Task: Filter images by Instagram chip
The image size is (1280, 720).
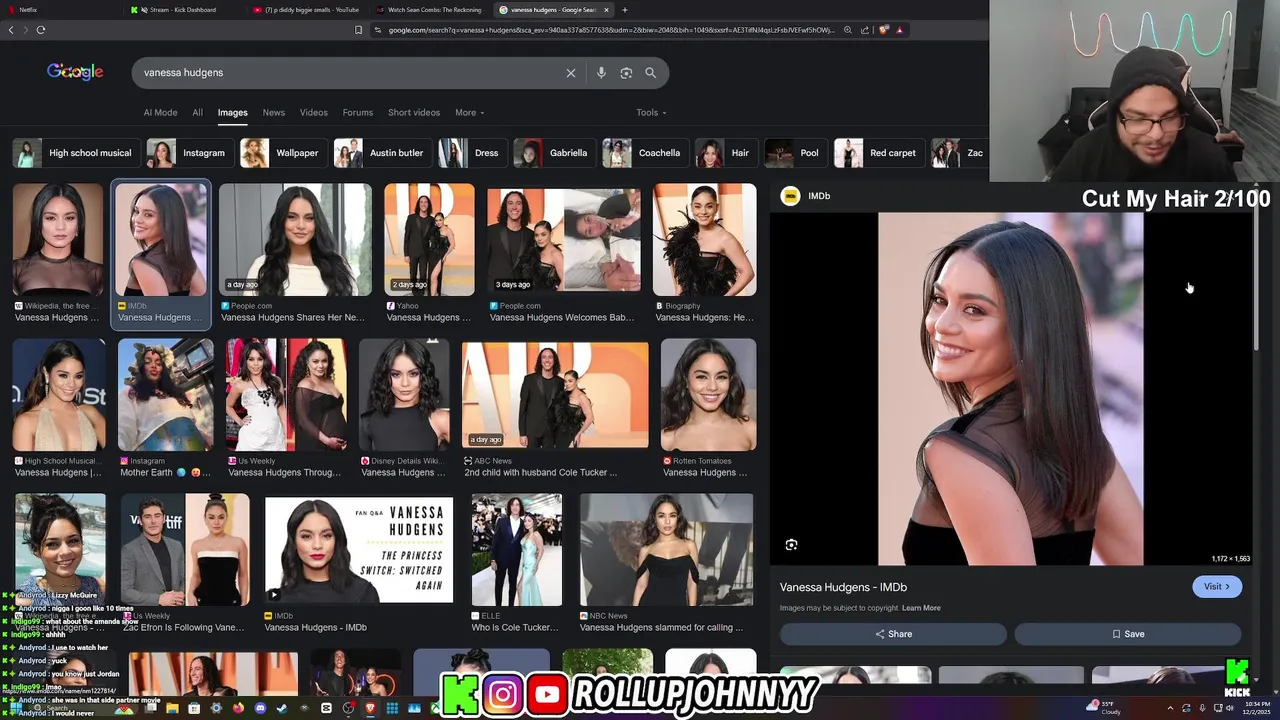Action: tap(188, 153)
